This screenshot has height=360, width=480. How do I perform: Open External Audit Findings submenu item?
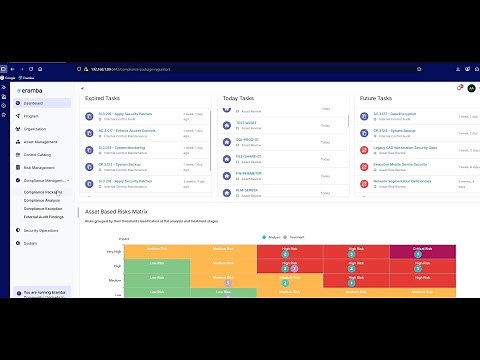(x=44, y=217)
